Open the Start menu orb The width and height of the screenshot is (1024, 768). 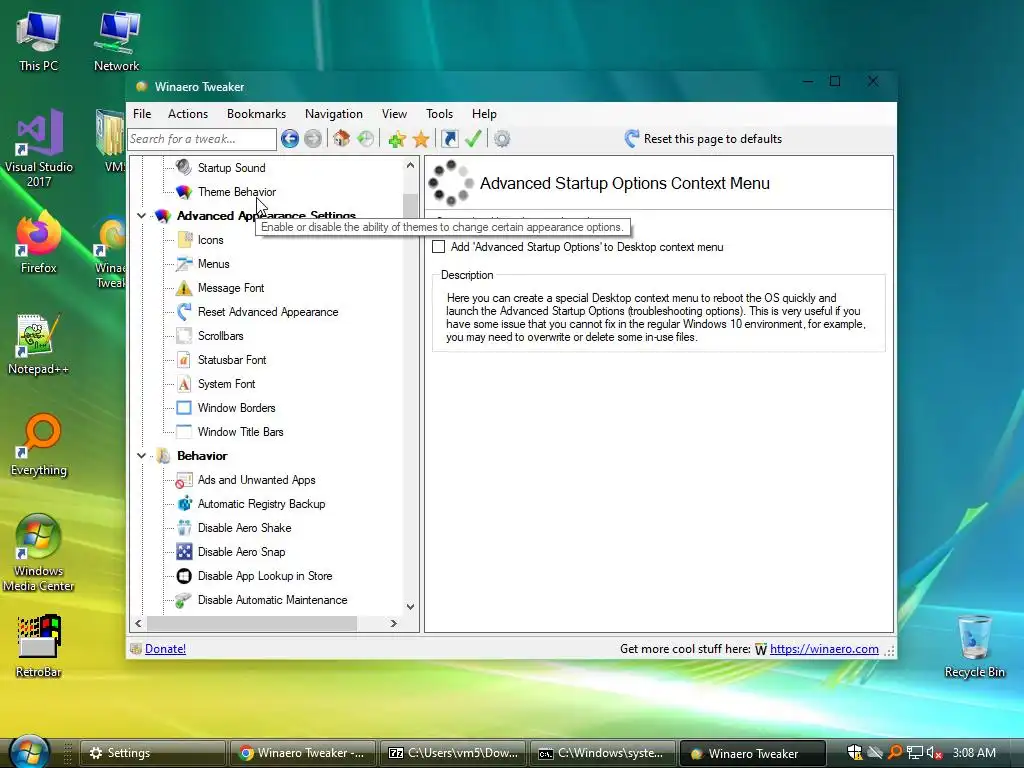tap(29, 752)
